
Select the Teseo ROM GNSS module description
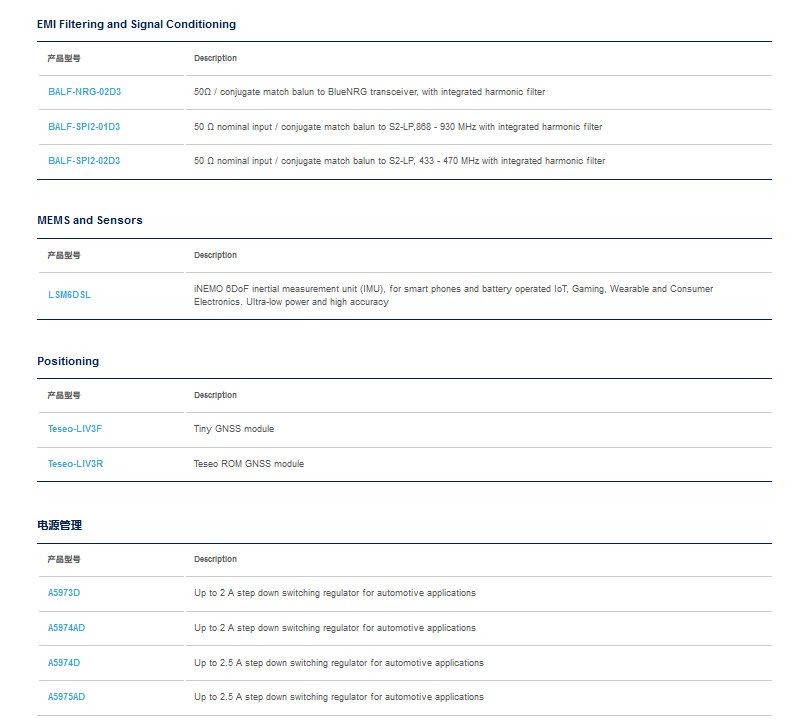(x=249, y=464)
